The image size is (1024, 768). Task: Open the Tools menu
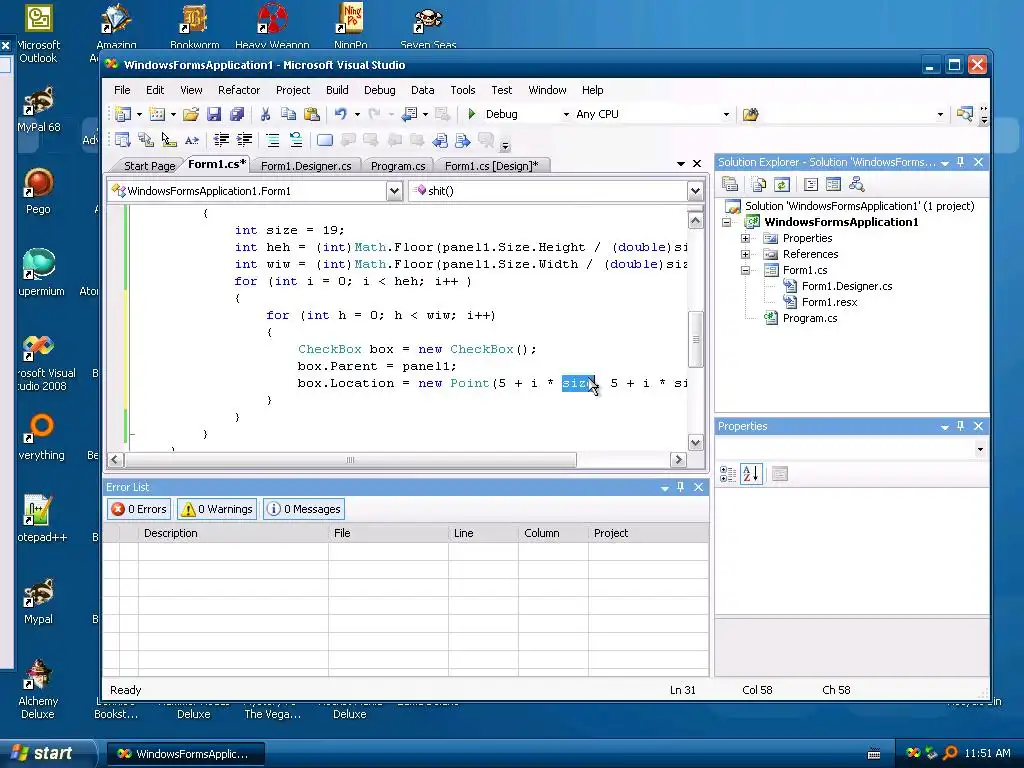(462, 90)
